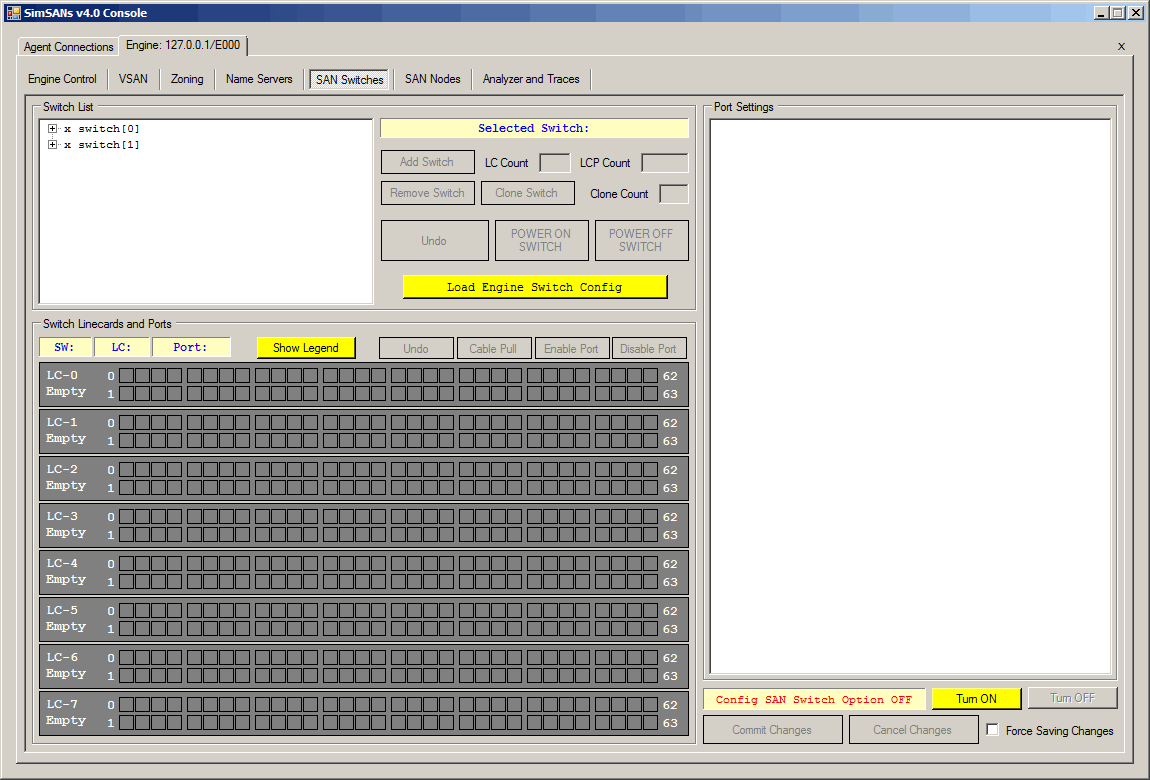
Task: Go to the Agent Connections tab
Action: 69,47
